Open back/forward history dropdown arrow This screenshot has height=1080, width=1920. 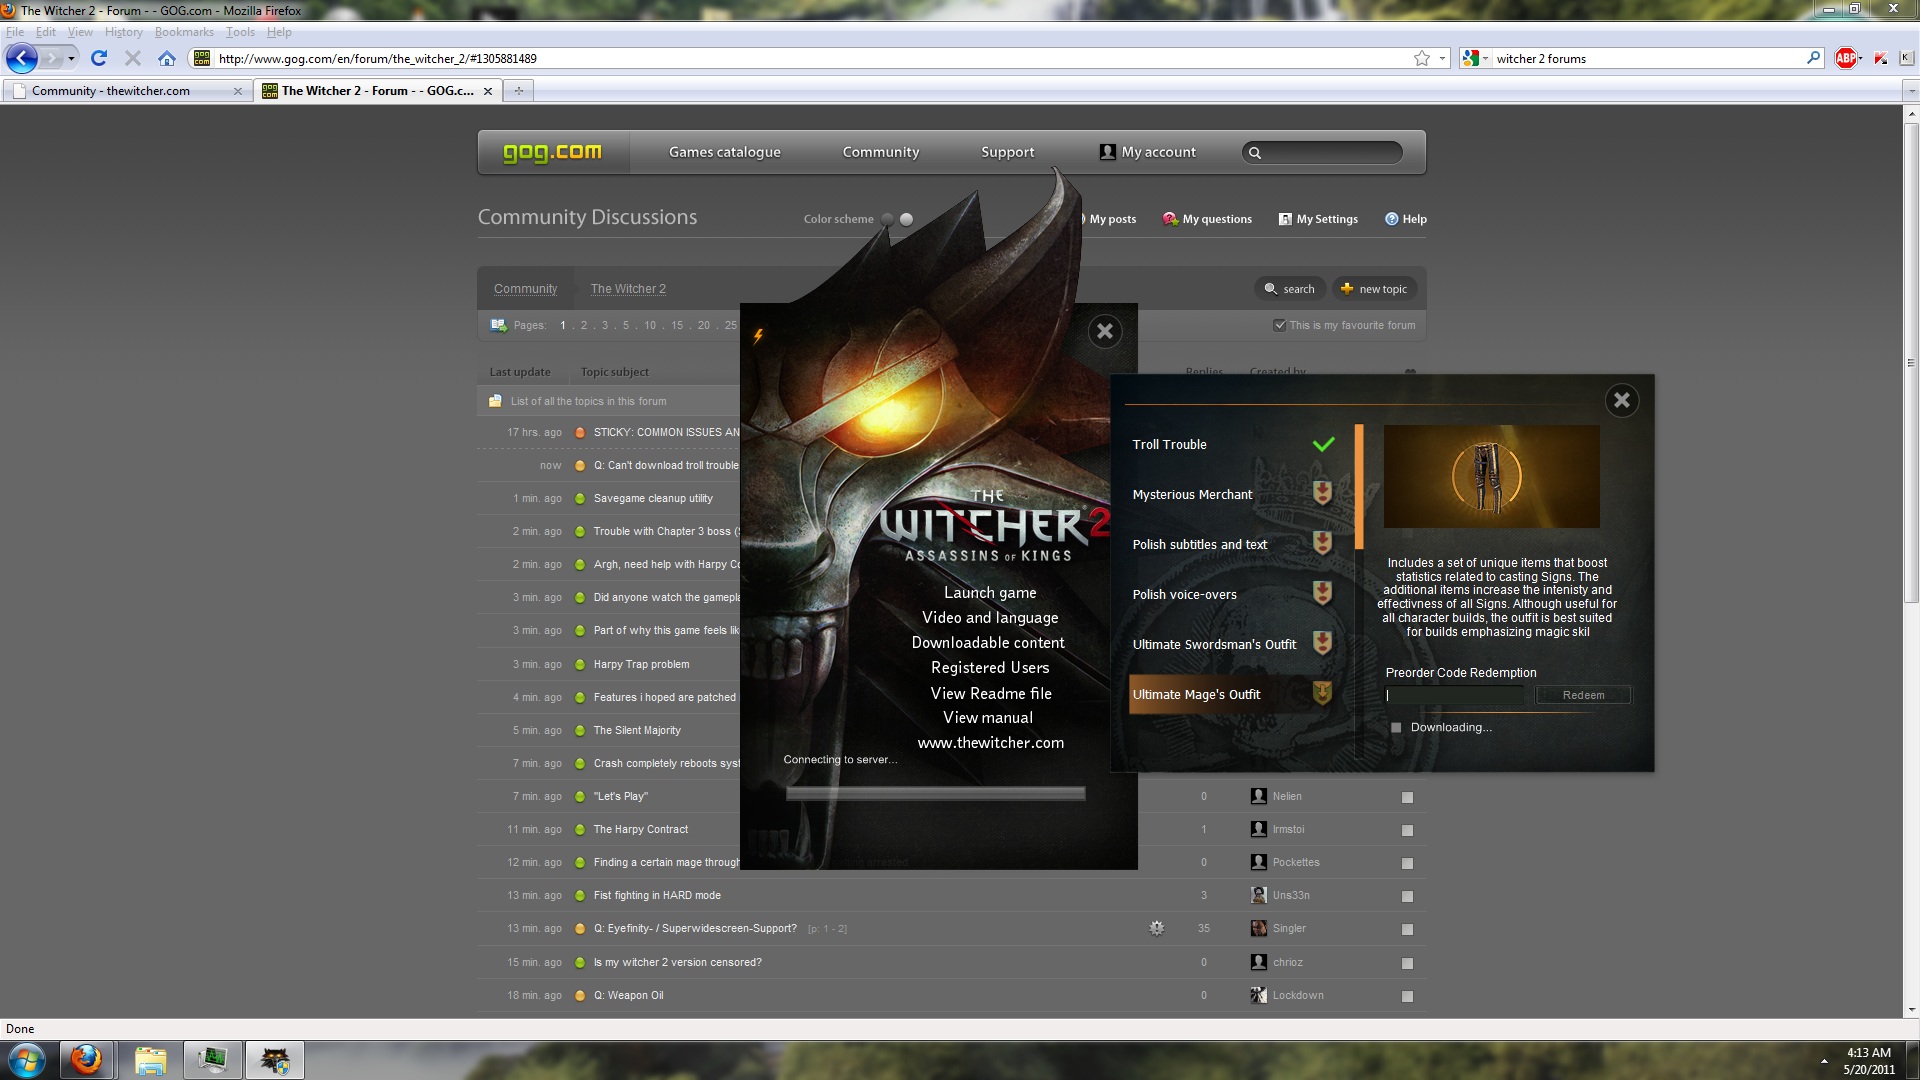pos(71,59)
